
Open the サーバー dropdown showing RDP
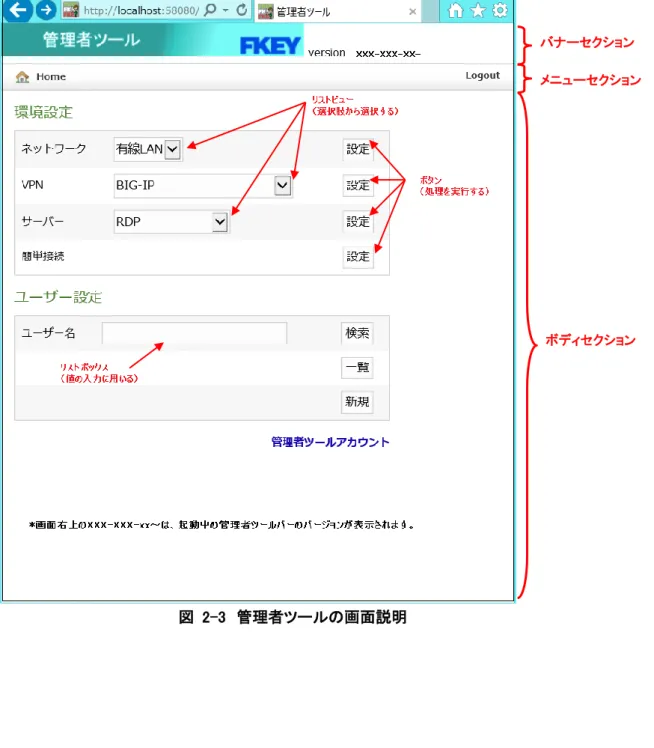point(171,222)
